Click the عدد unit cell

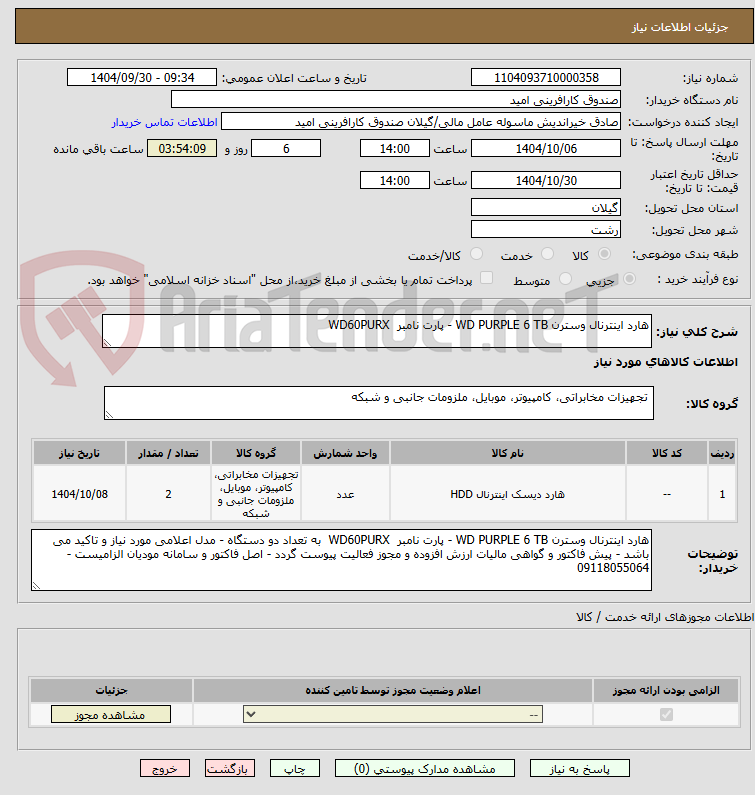pos(345,493)
